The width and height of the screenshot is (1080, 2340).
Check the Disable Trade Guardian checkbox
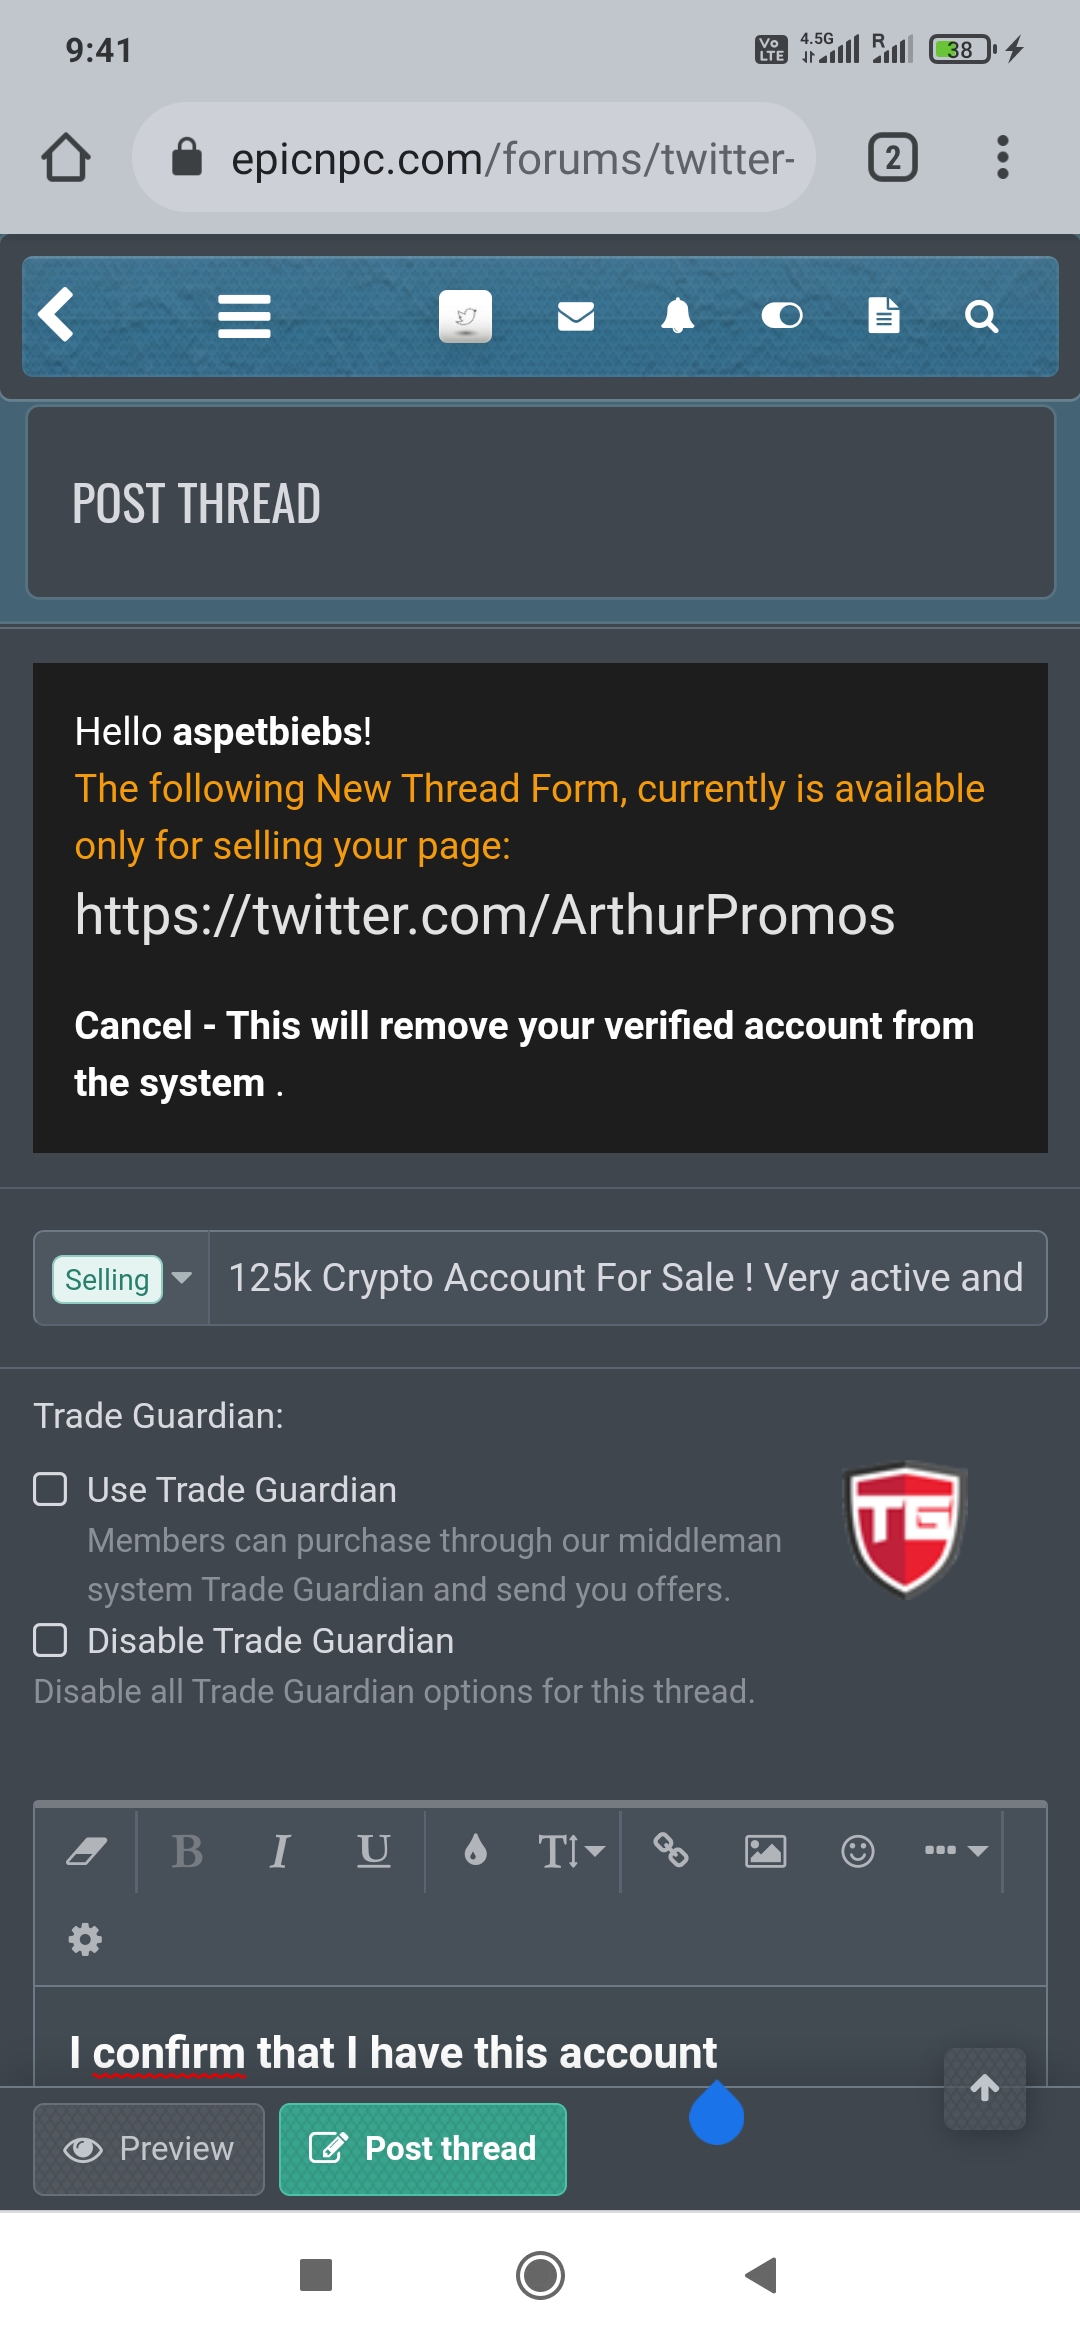tap(50, 1640)
